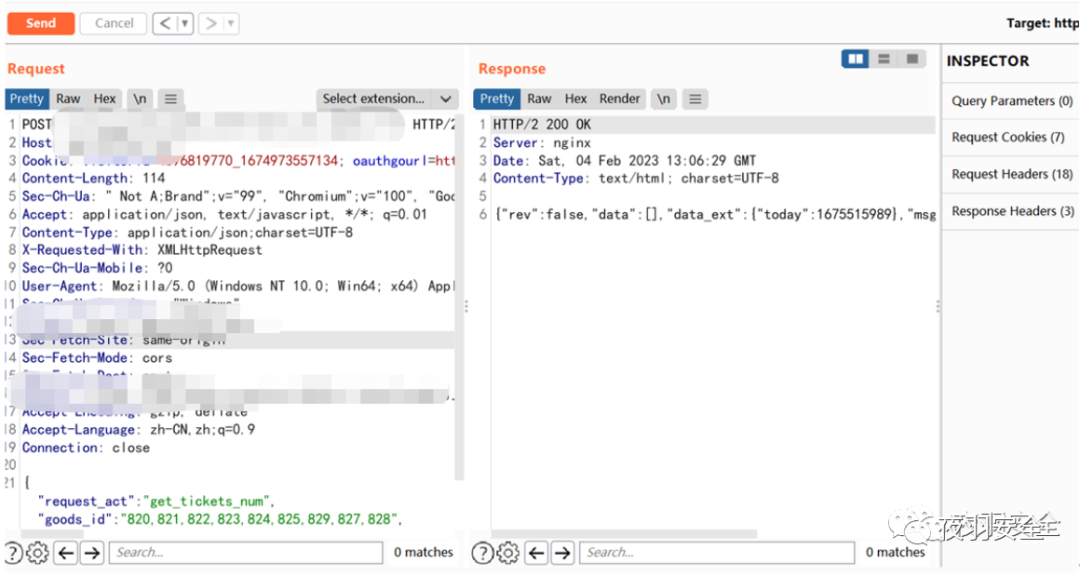Open Response hamburger options menu
The height and width of the screenshot is (576, 1080).
695,99
